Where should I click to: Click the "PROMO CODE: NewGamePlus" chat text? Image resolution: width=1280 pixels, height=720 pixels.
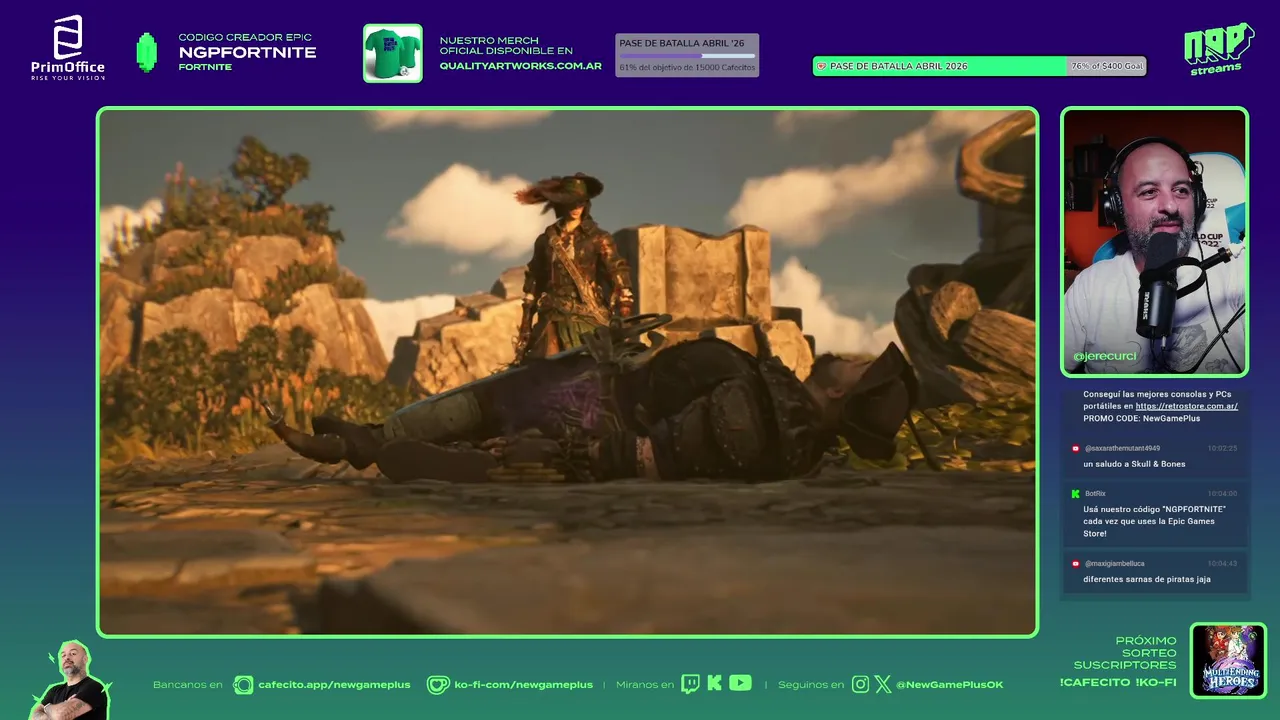coord(1141,418)
